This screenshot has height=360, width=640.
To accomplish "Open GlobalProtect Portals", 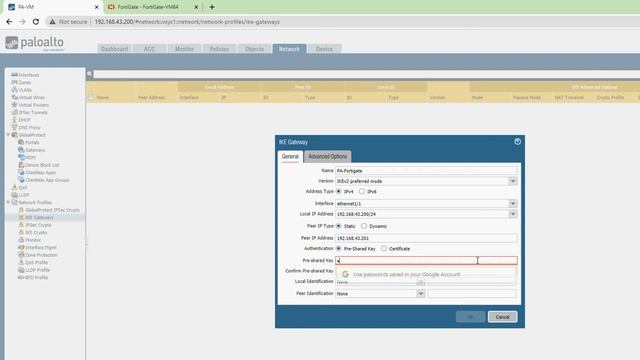I will tap(32, 142).
